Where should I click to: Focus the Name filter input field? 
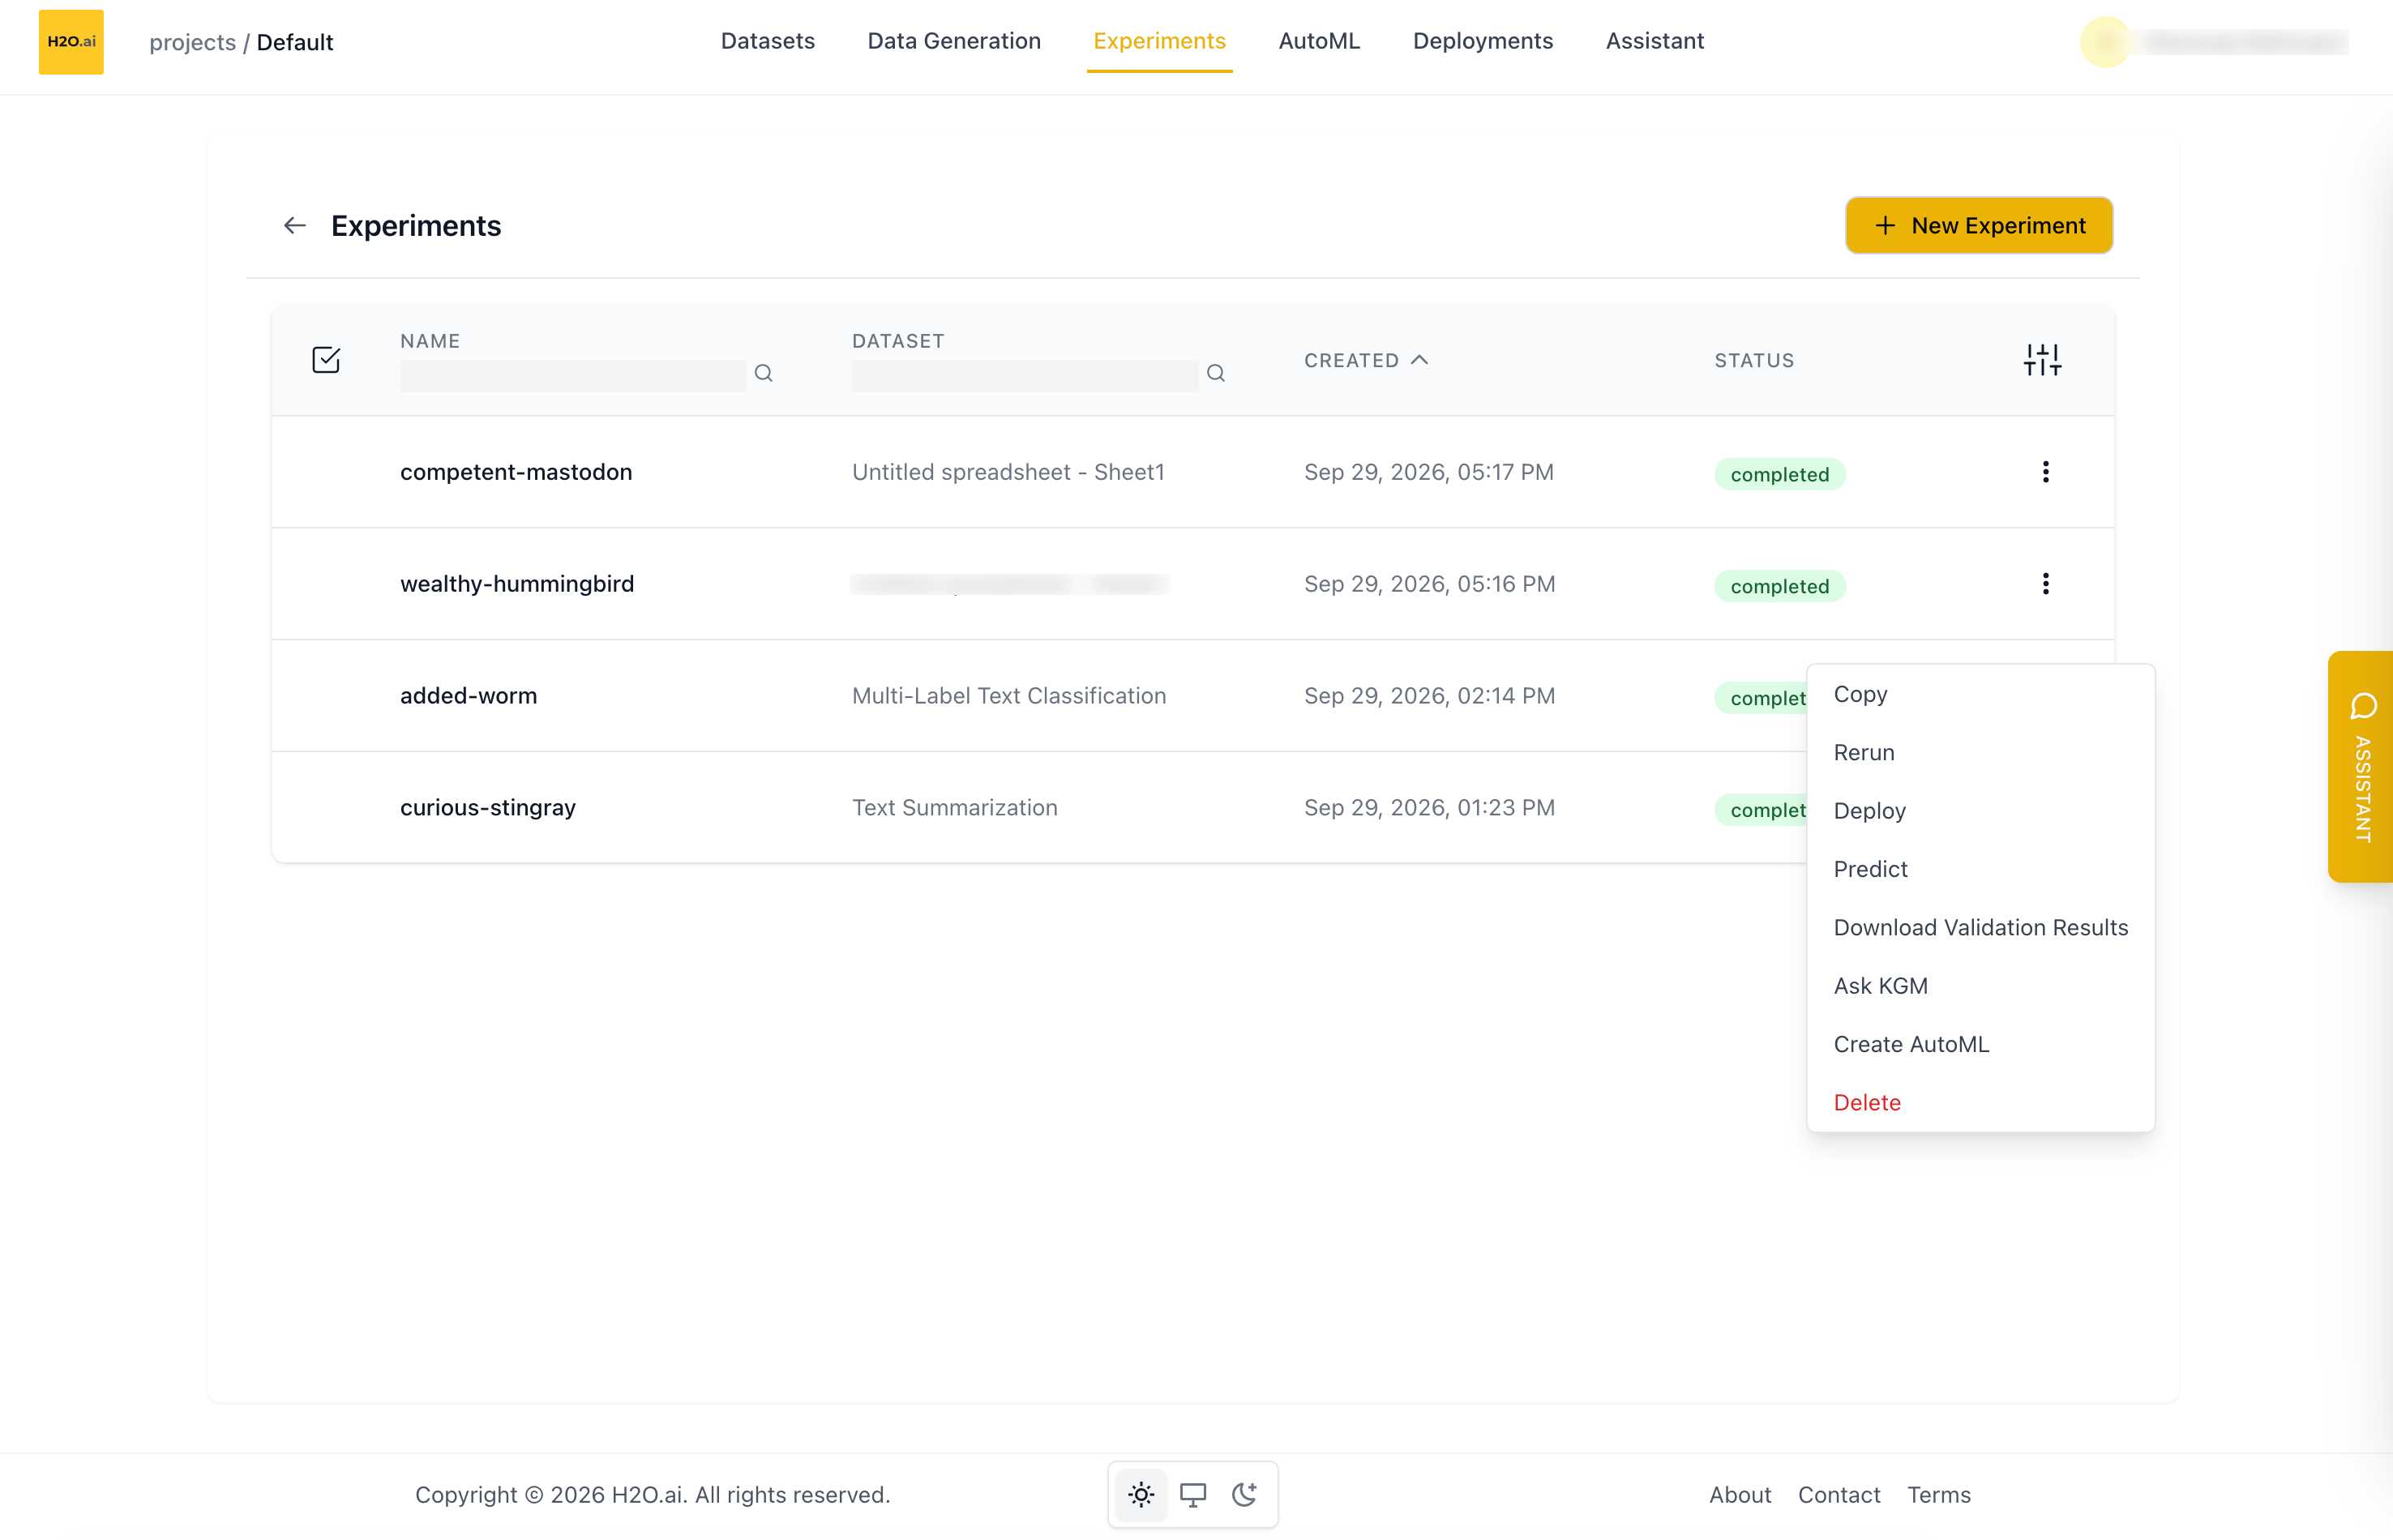(573, 375)
